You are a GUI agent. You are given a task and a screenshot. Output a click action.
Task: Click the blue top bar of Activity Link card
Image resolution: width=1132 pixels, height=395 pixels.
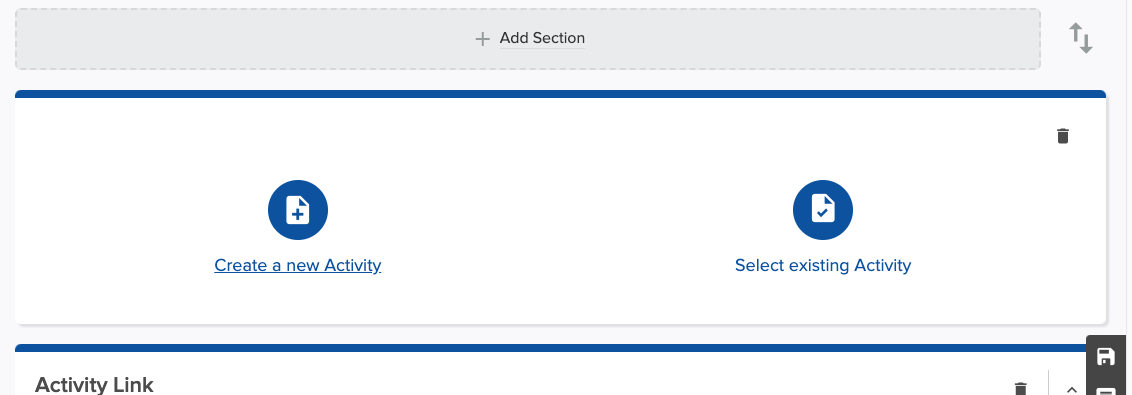[549, 348]
